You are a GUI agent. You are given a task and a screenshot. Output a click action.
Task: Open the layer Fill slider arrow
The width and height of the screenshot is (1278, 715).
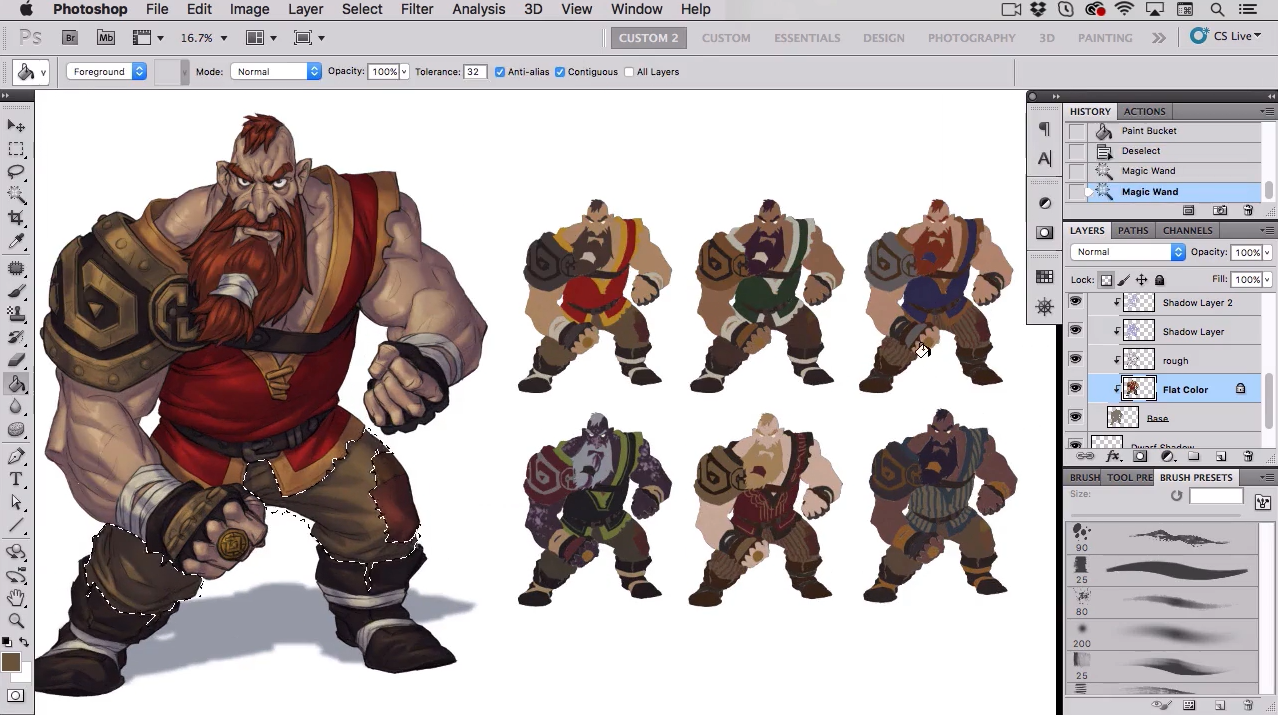pos(1265,280)
